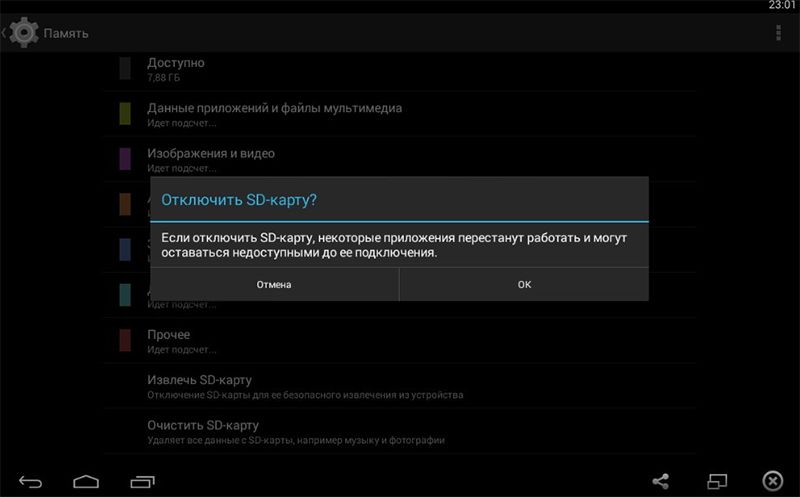
Task: Select the Доступно storage entry
Action: tap(176, 68)
